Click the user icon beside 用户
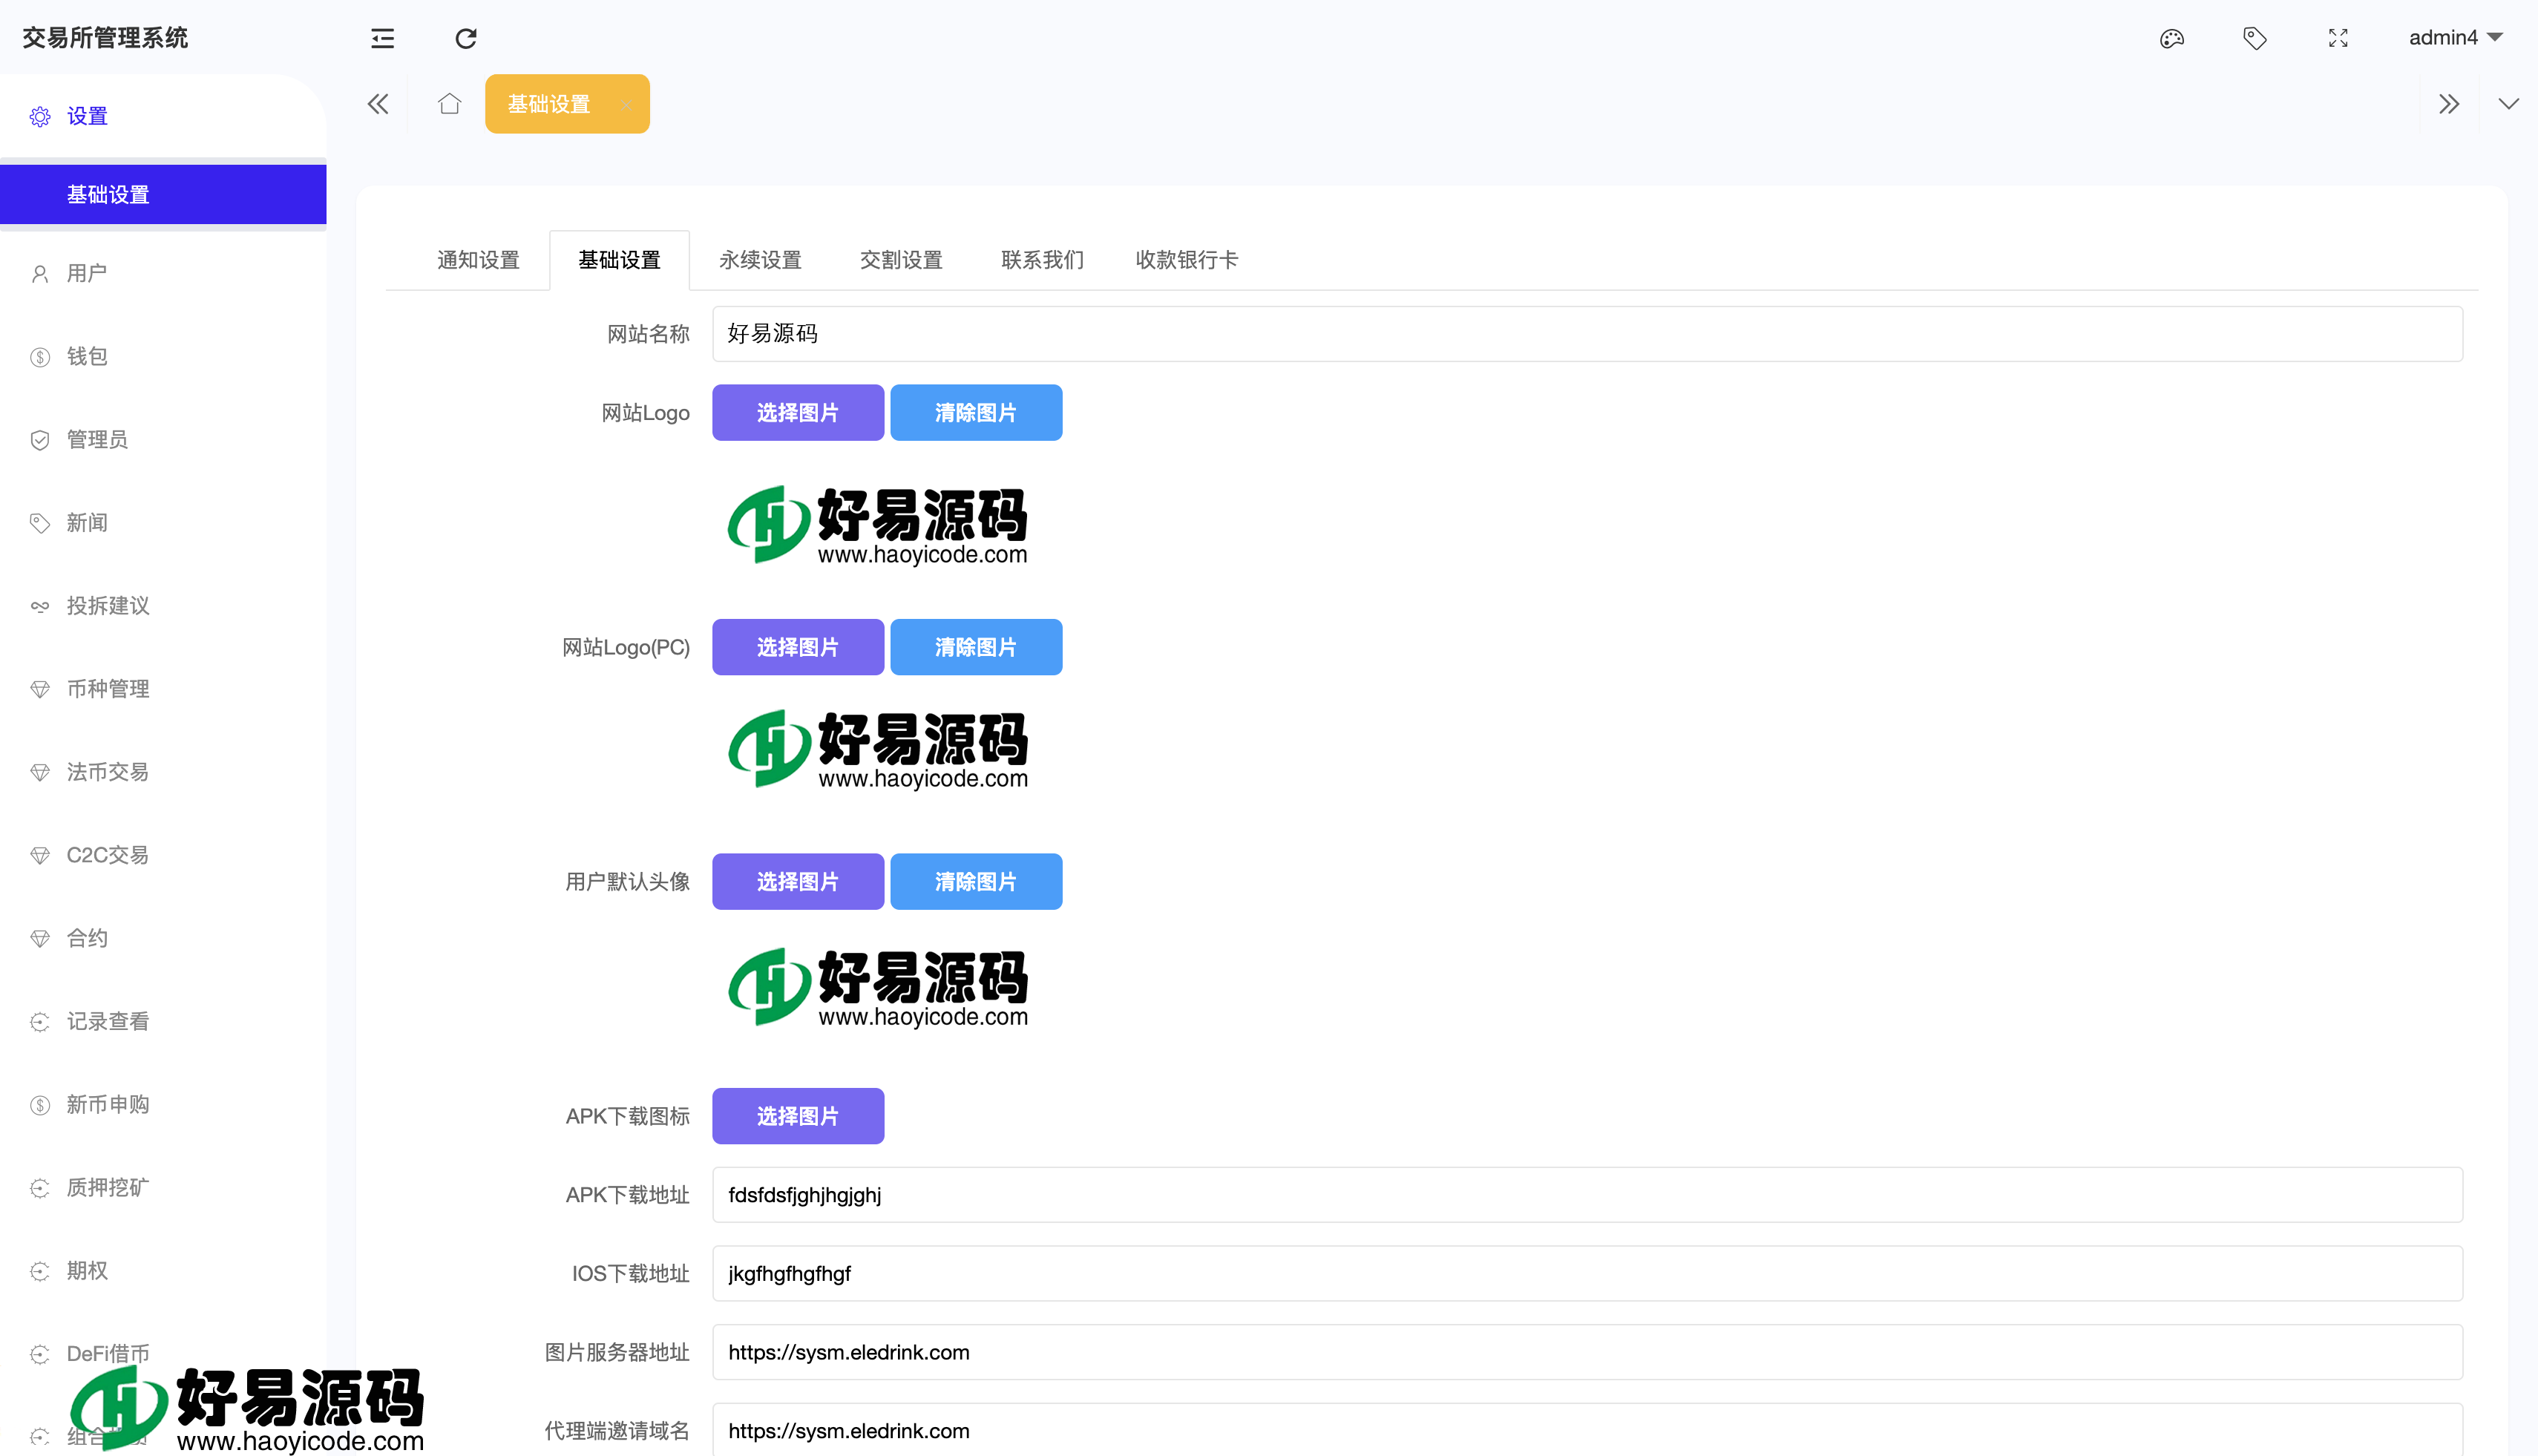Image resolution: width=2538 pixels, height=1456 pixels. 40,273
